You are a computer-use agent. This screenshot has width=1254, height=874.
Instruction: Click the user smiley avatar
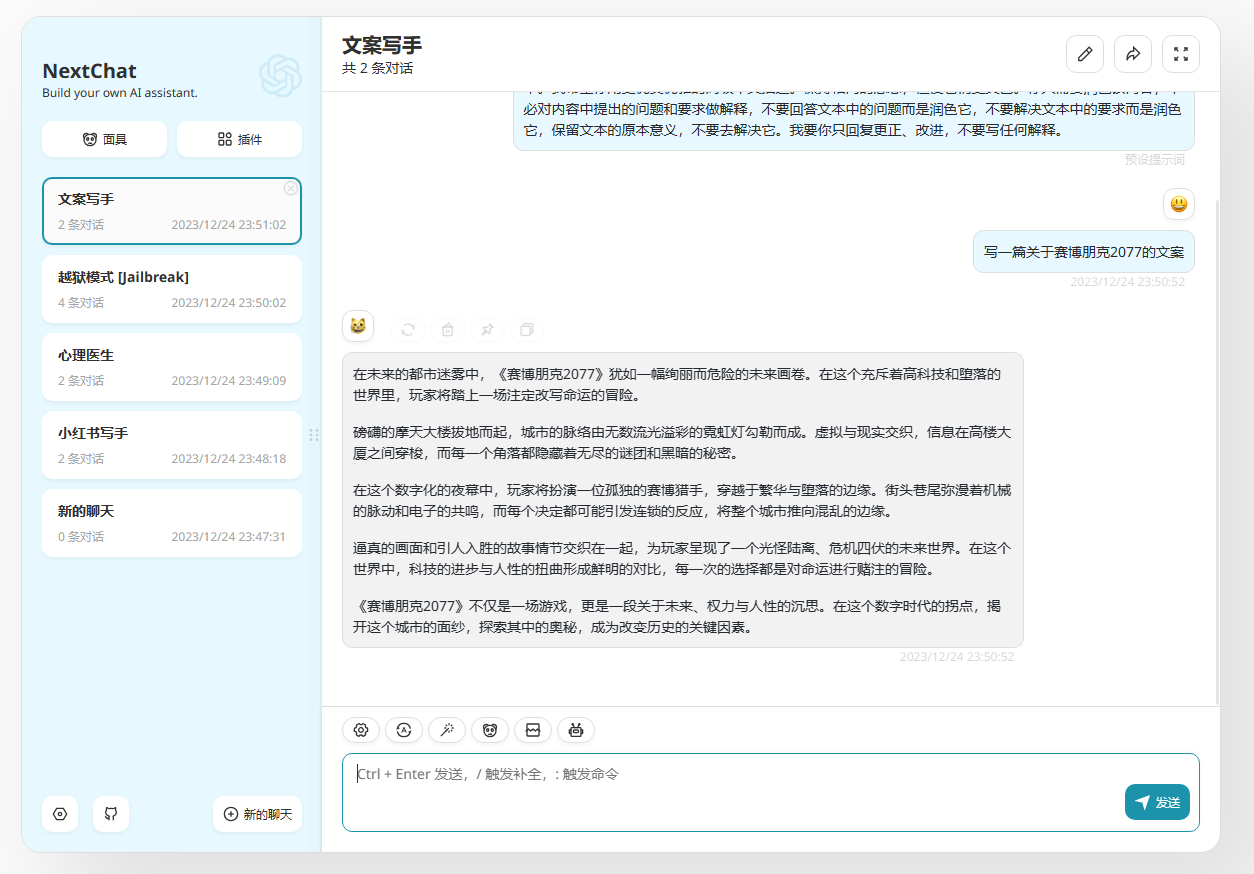[x=1179, y=204]
